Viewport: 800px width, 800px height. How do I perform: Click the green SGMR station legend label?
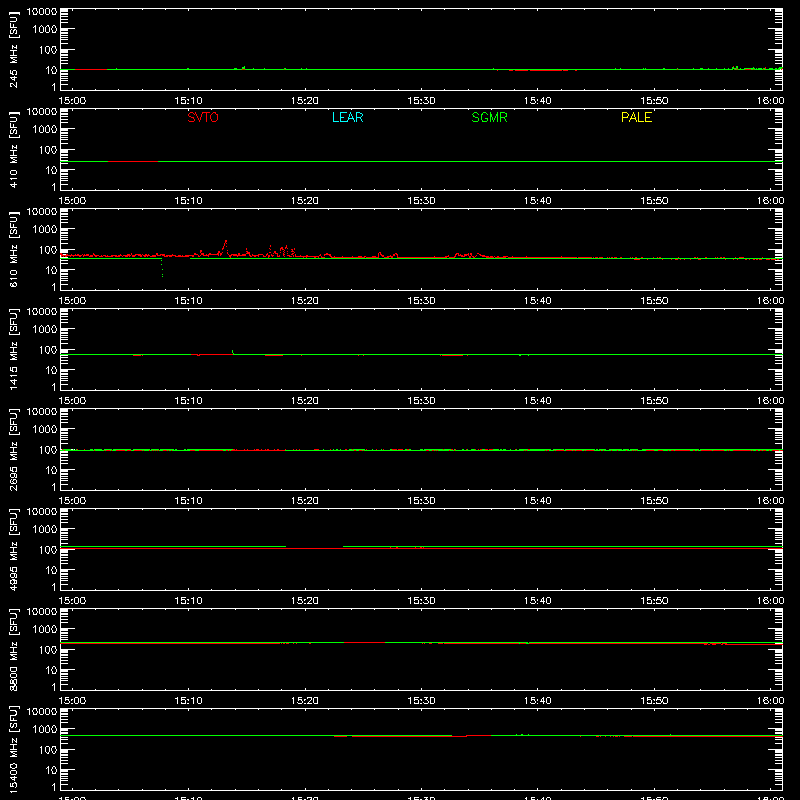489,117
